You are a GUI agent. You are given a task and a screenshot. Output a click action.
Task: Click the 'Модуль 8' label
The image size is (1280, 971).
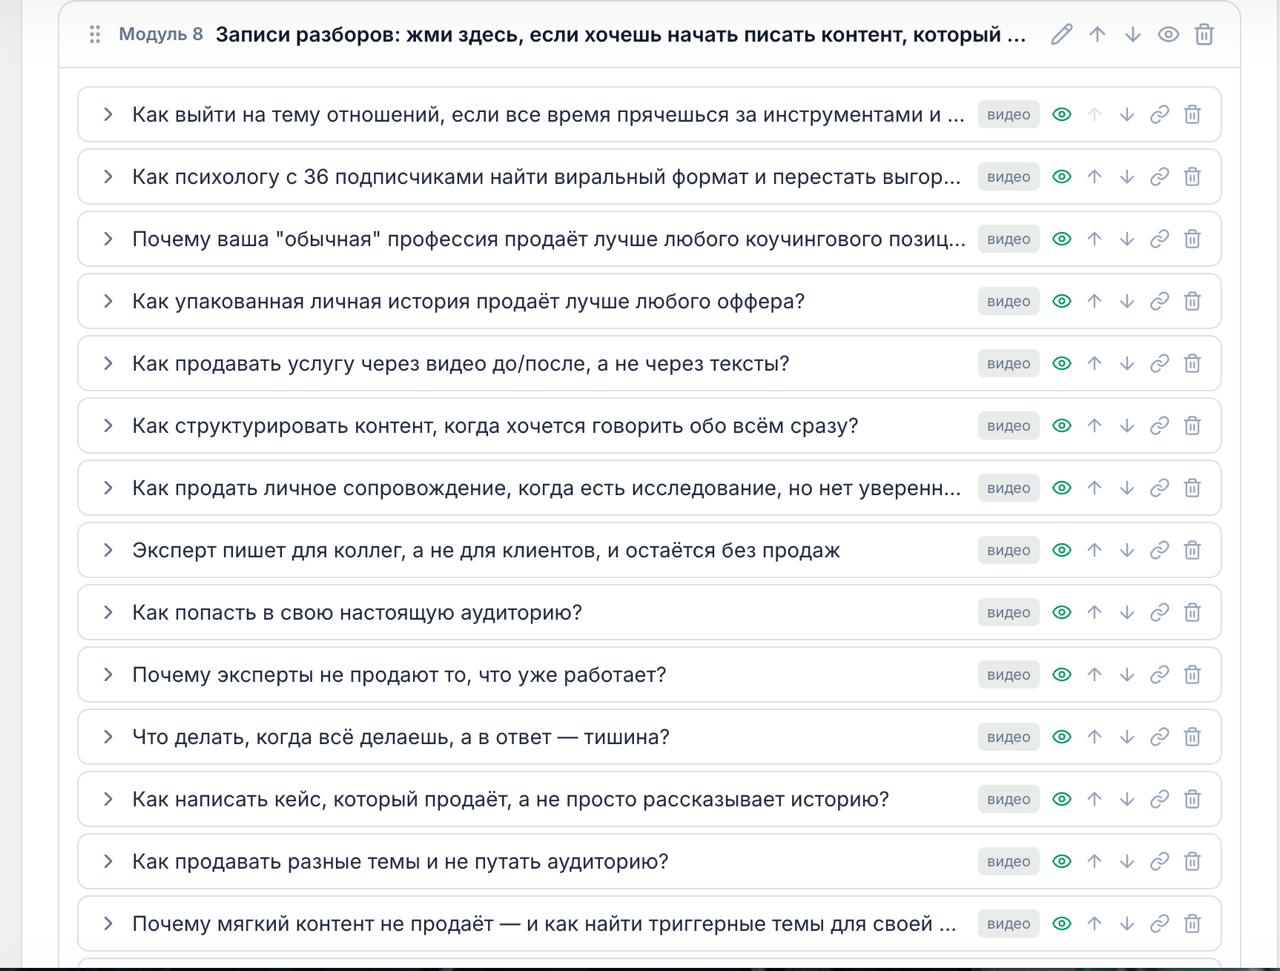(161, 35)
